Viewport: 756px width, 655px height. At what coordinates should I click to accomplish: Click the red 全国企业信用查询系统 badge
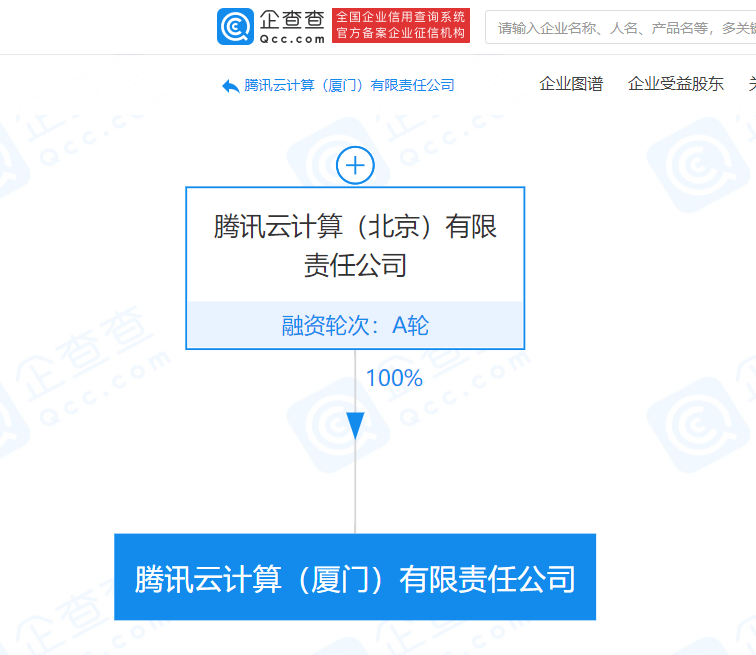tap(401, 26)
